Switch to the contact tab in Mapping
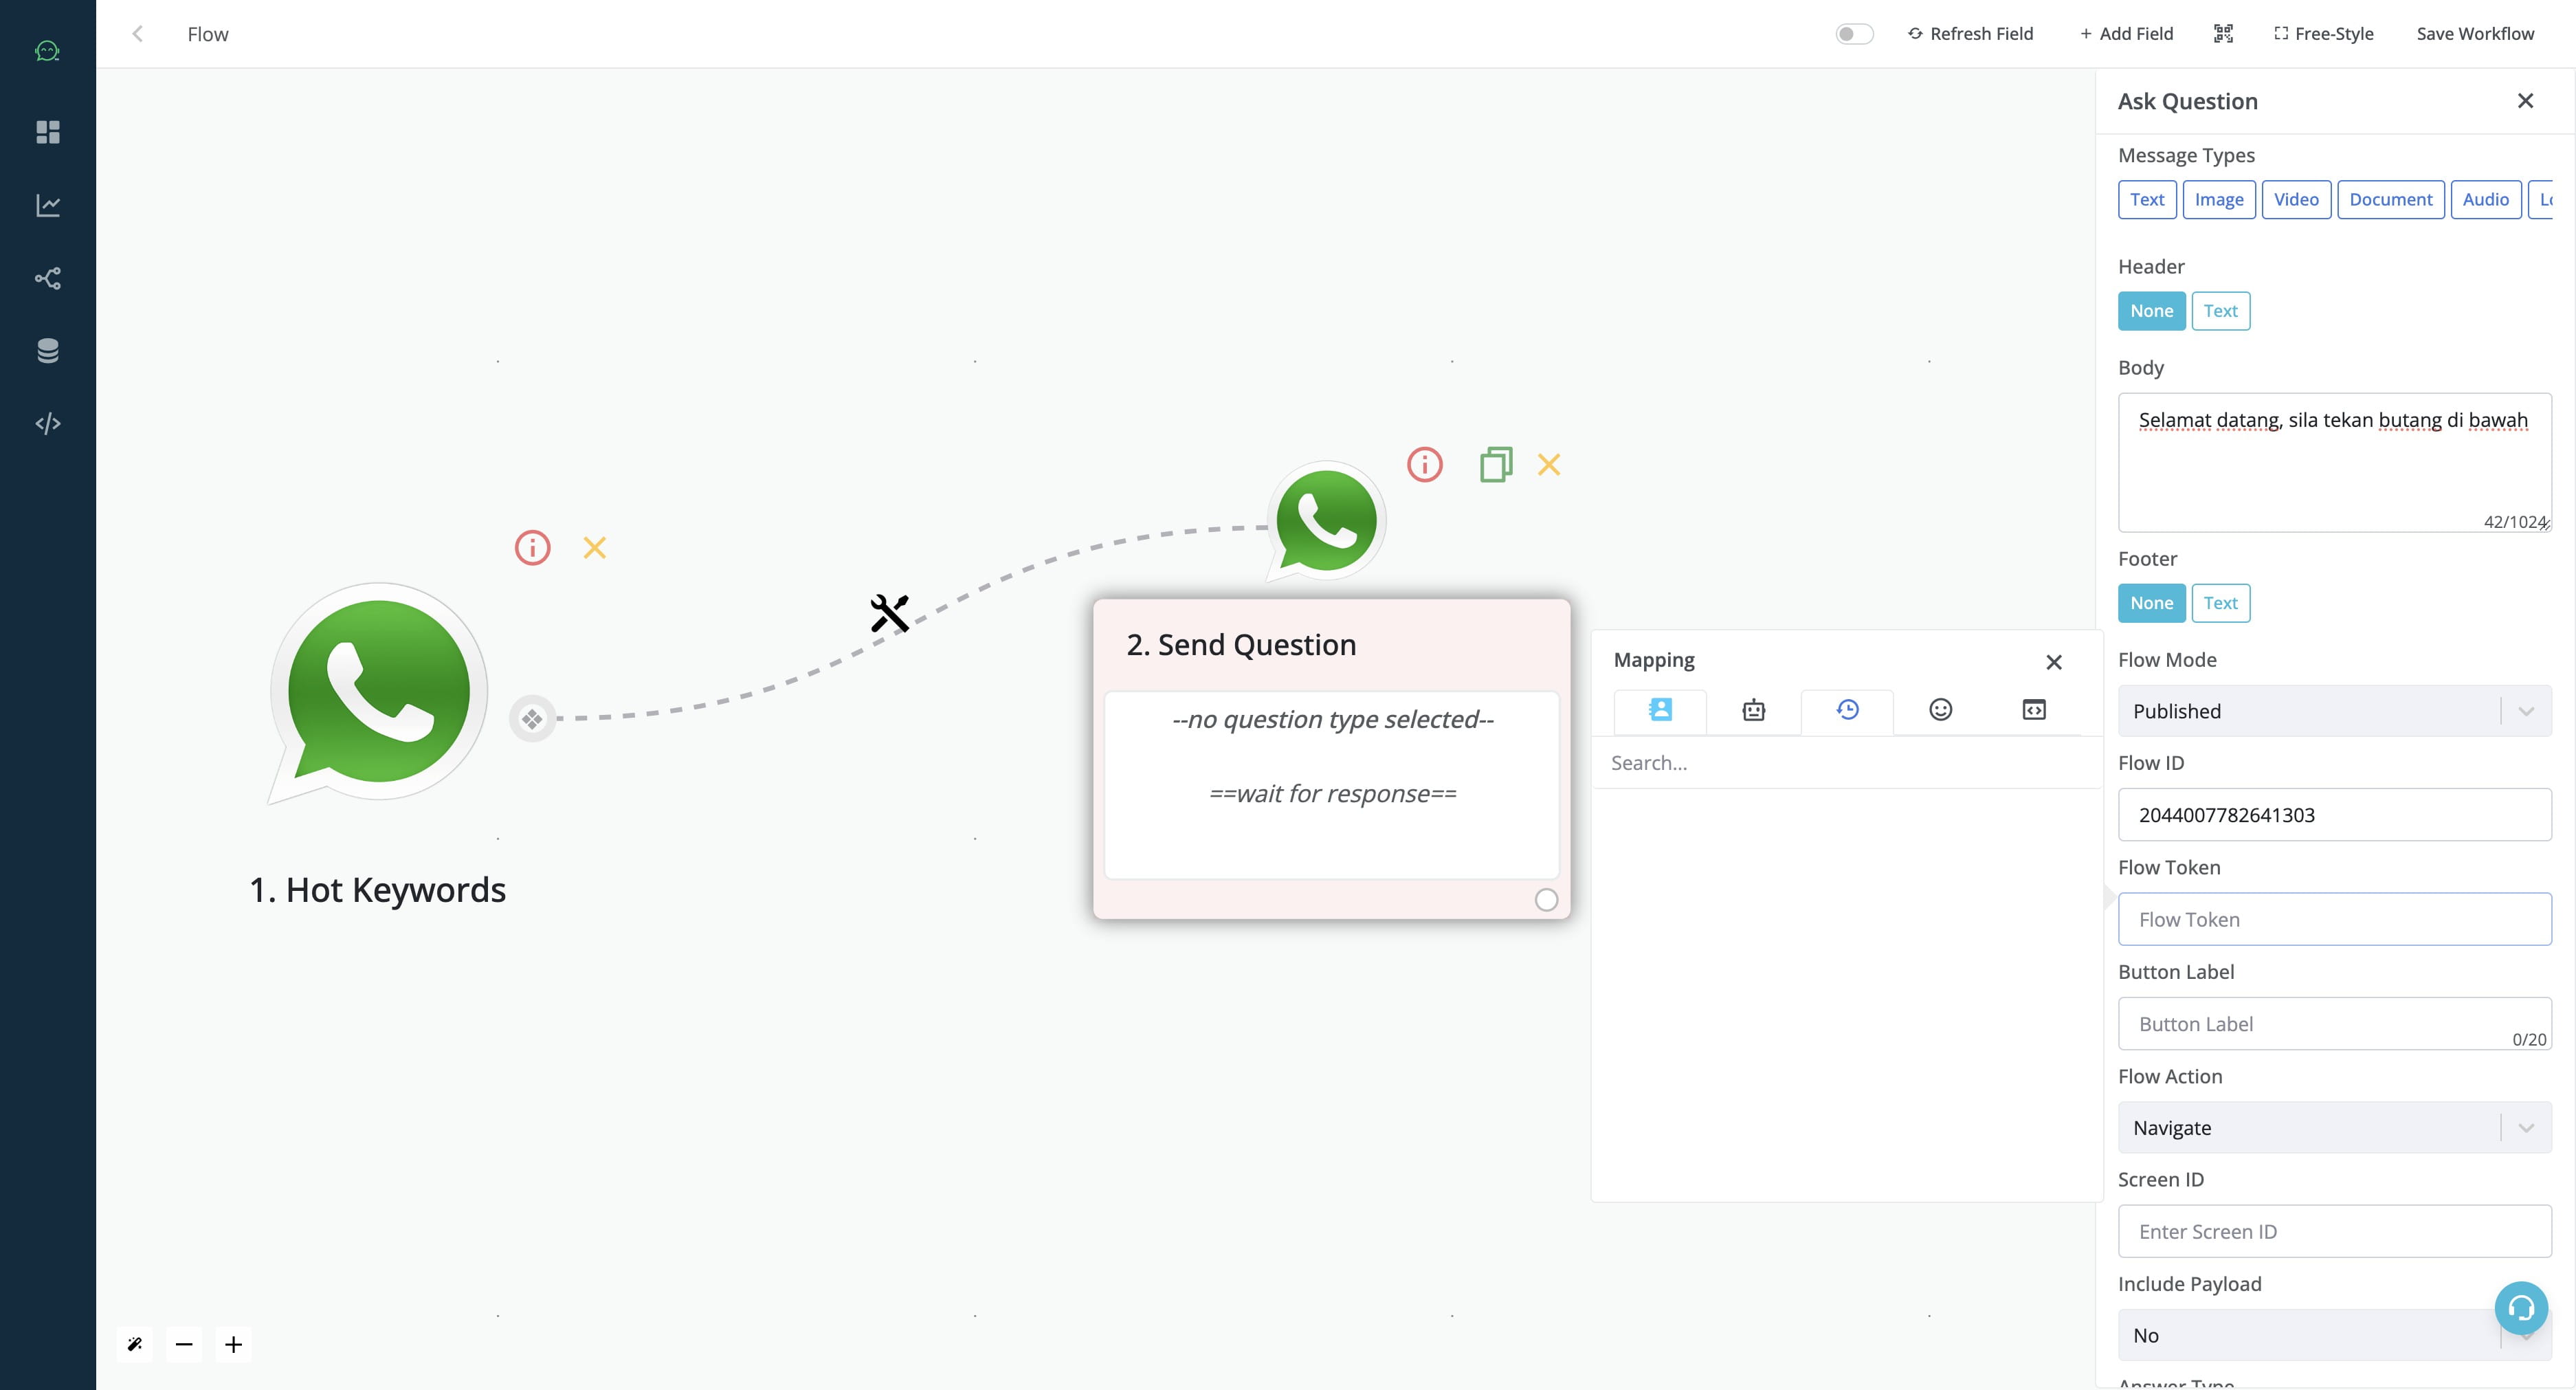The height and width of the screenshot is (1390, 2576). point(1660,710)
